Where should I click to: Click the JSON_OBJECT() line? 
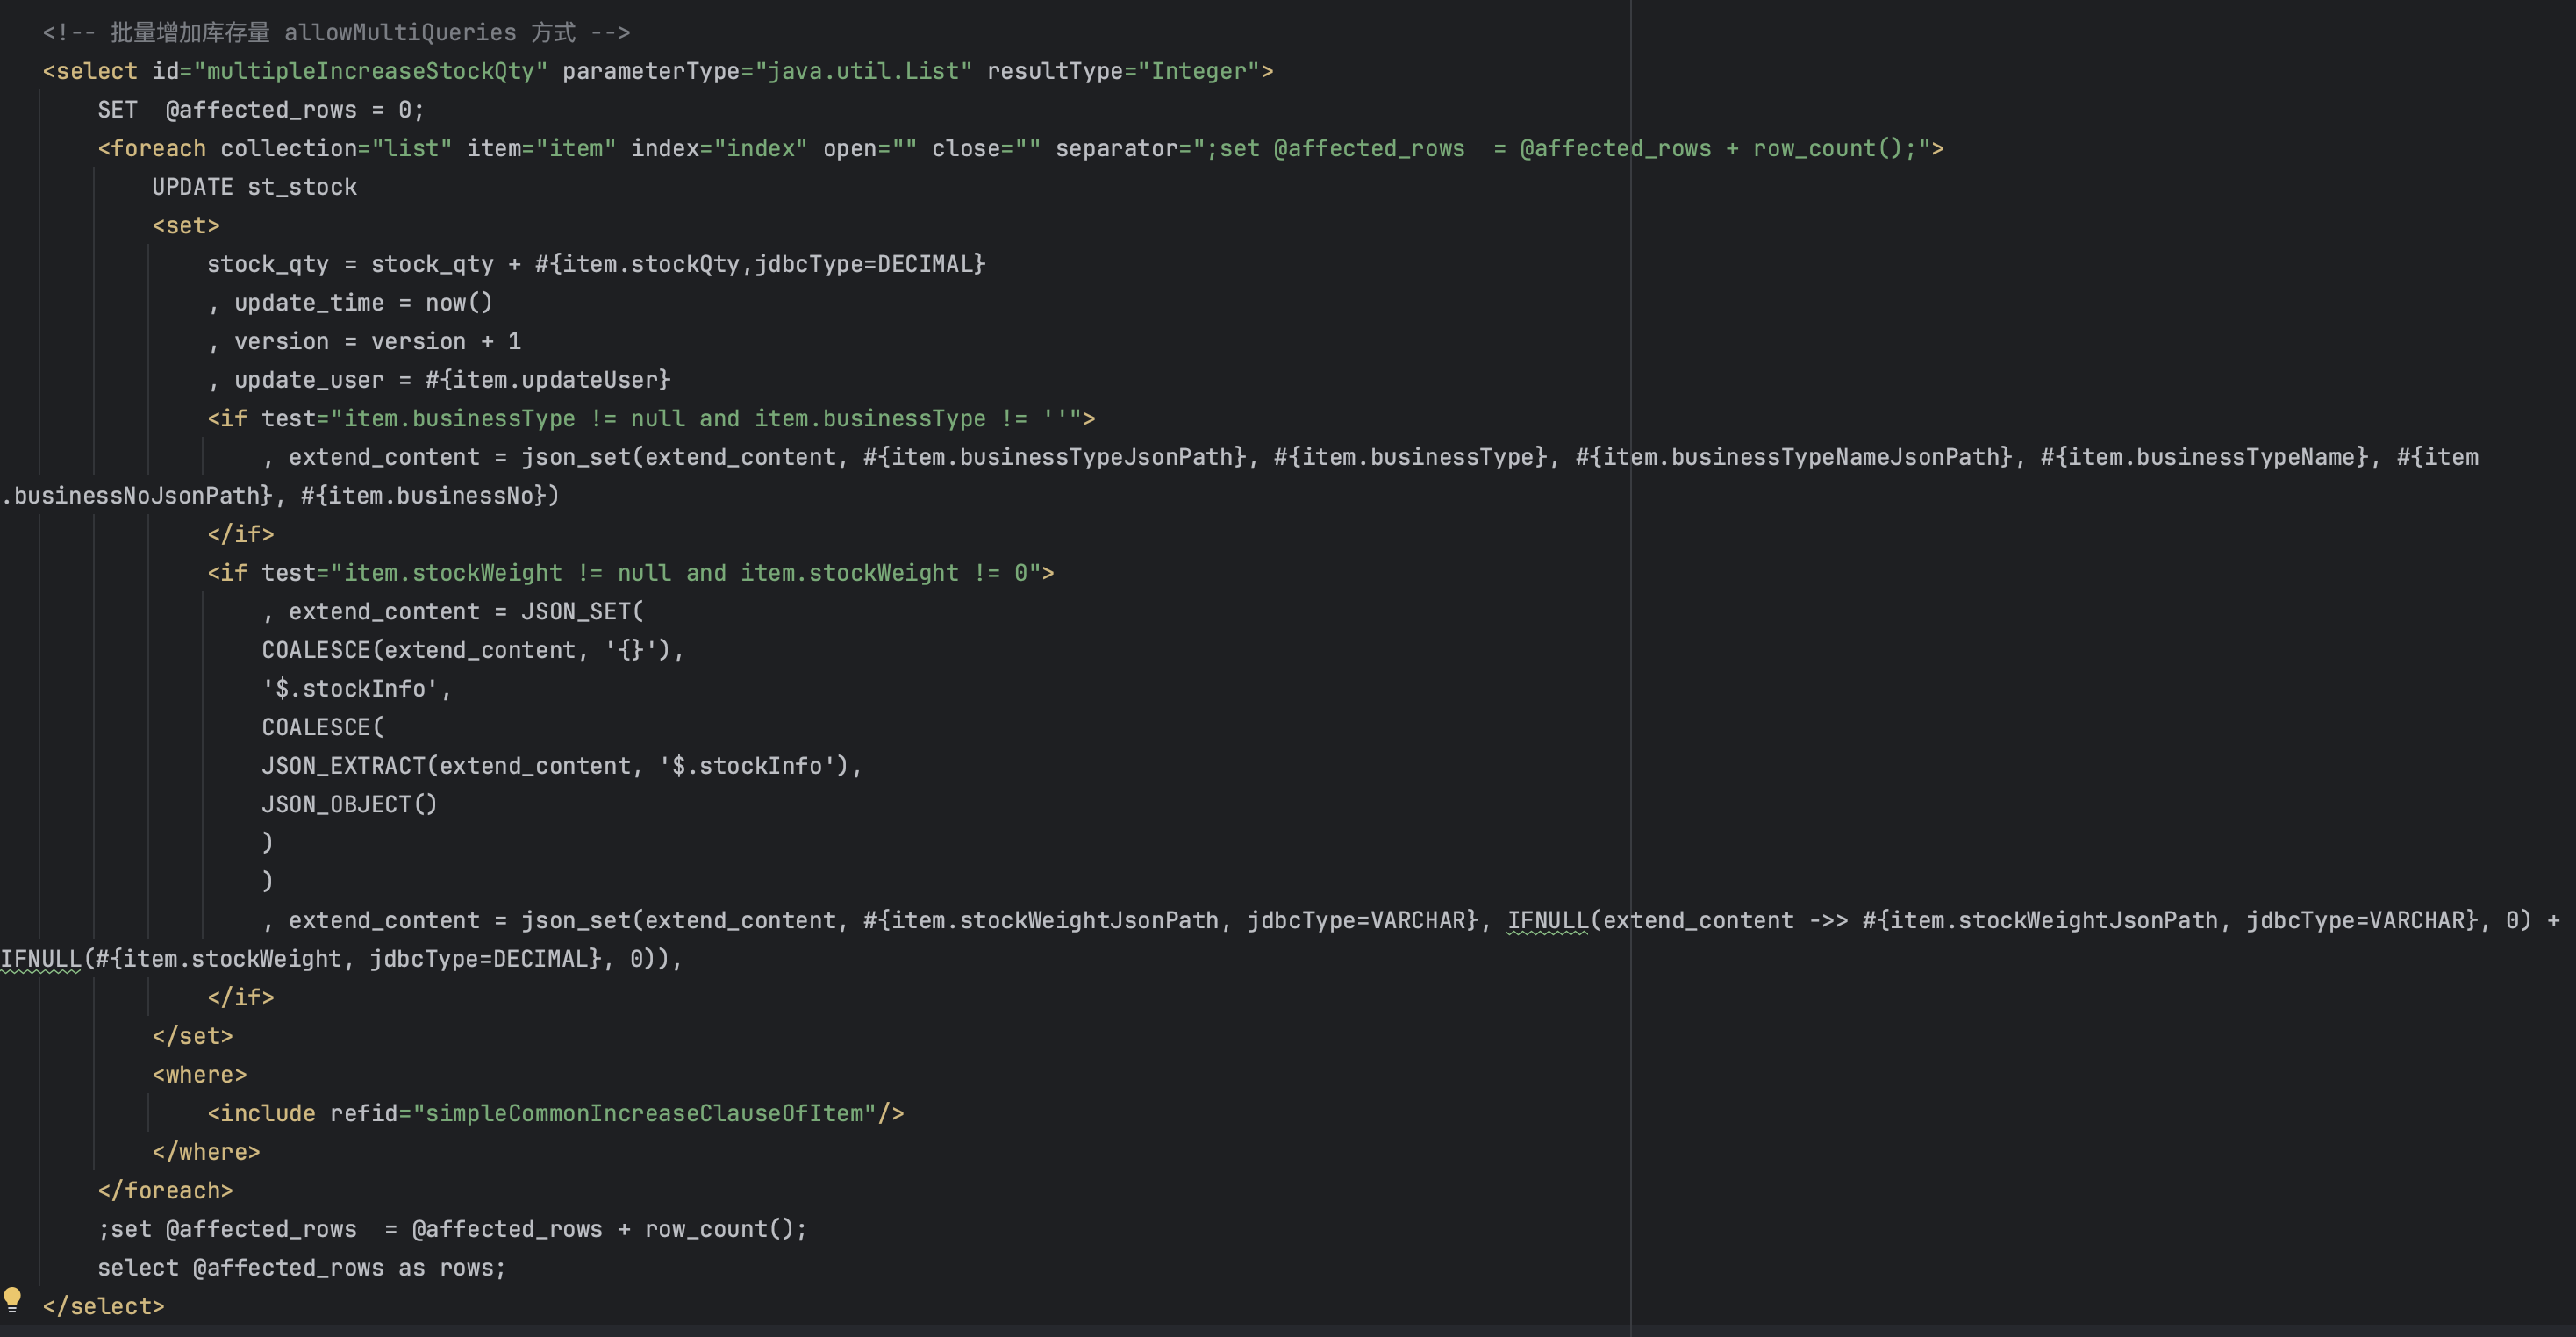pos(349,804)
